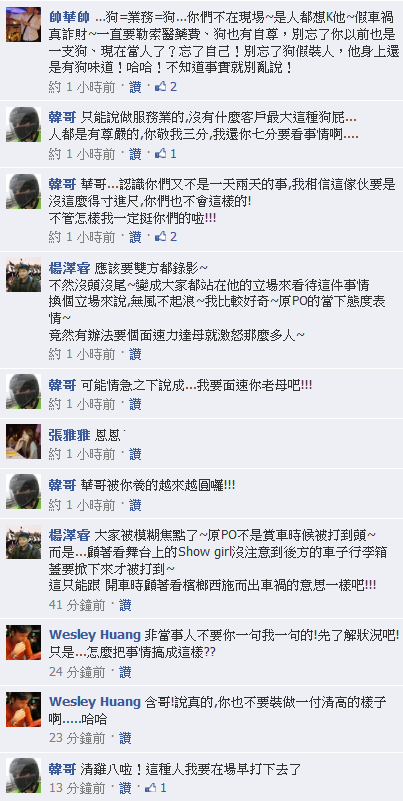Like Wesley Huang's comment from 24 分鐘前
The width and height of the screenshot is (403, 801).
point(125,671)
